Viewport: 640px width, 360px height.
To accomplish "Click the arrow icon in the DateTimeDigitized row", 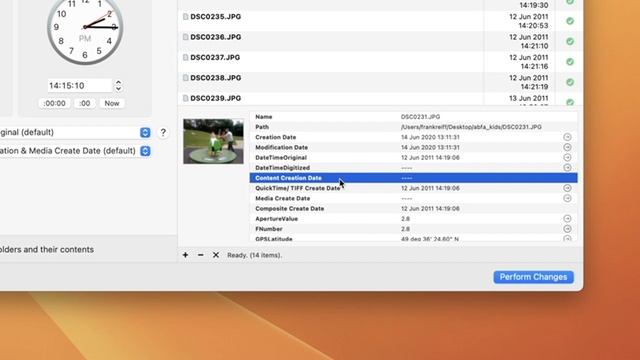I will (567, 168).
